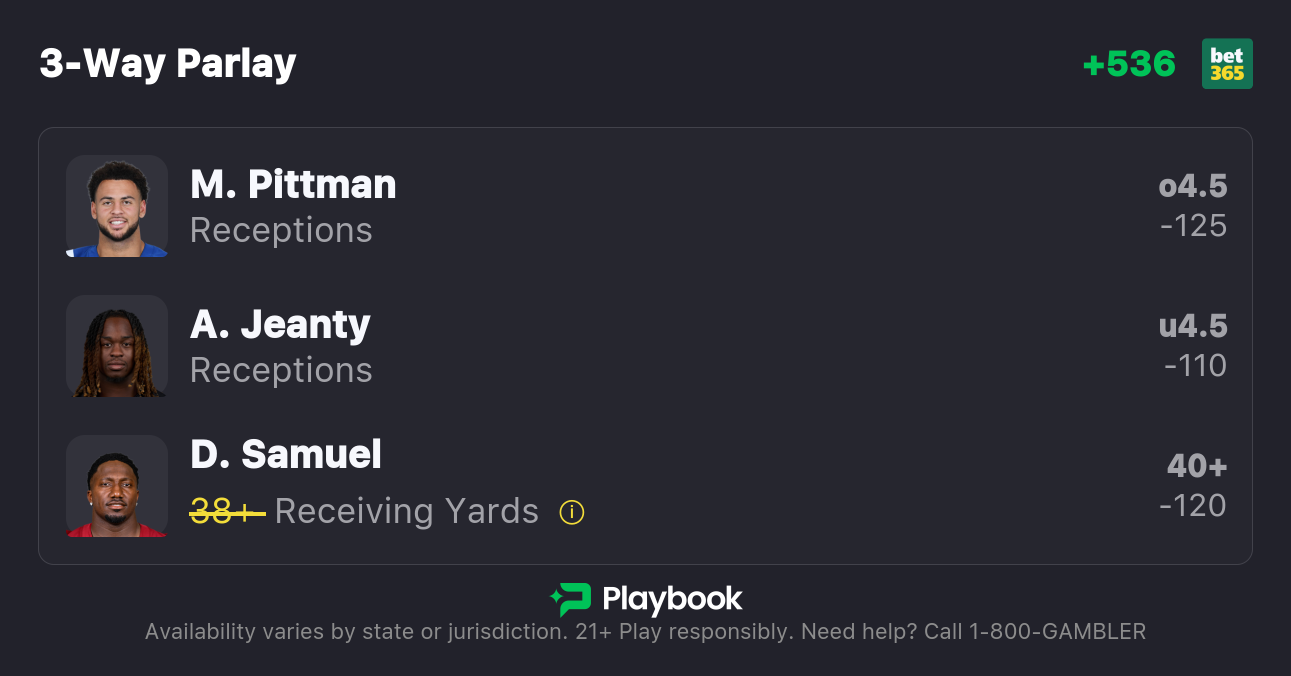Click the bet365 sportsbook logo icon
This screenshot has height=676, width=1291.
pos(1227,64)
